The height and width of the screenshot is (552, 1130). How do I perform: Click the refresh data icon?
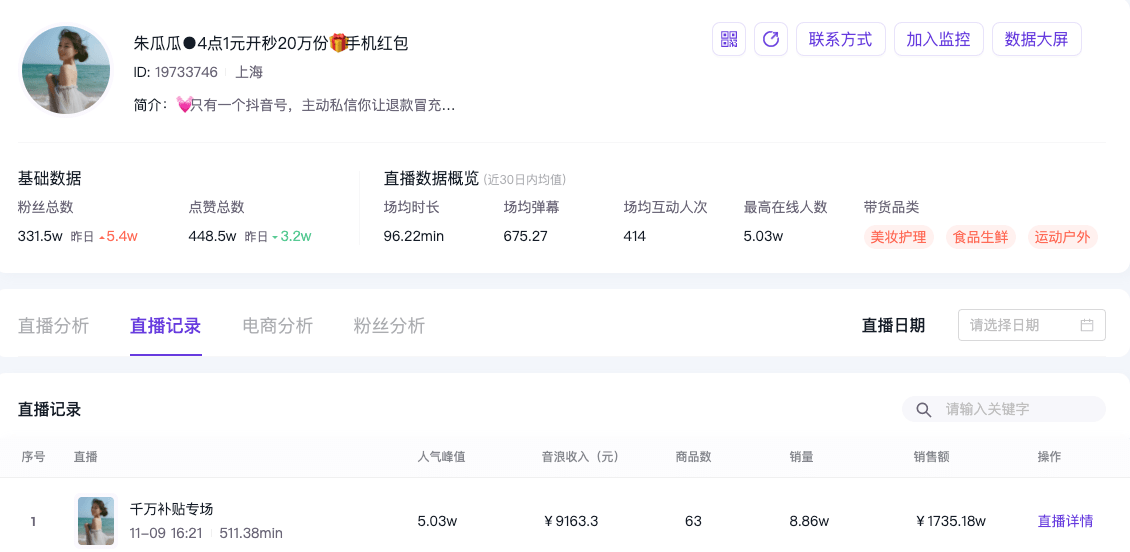pyautogui.click(x=771, y=39)
